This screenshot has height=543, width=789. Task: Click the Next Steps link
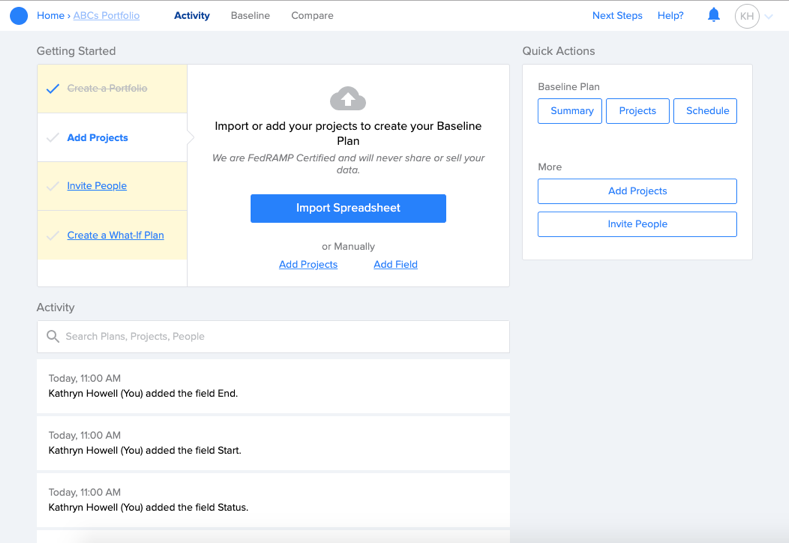(617, 16)
